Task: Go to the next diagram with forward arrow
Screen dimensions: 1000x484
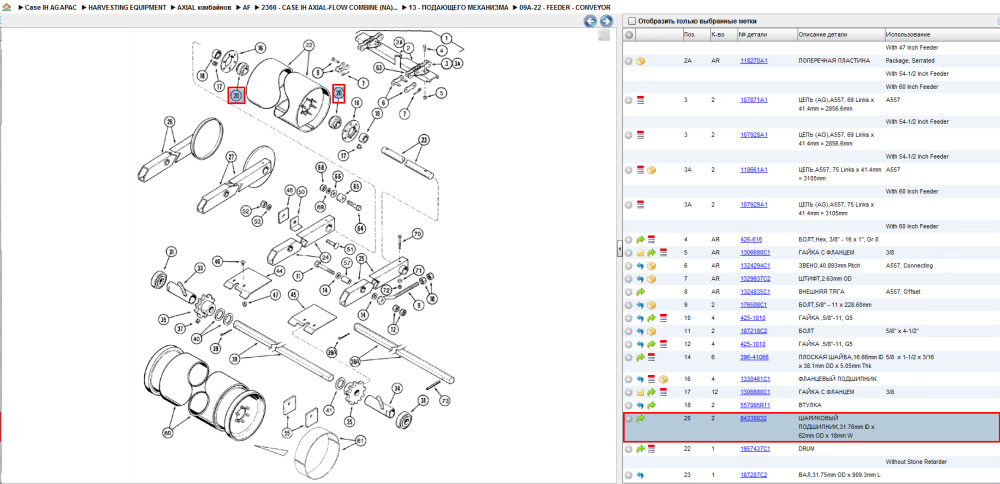Action: point(606,22)
